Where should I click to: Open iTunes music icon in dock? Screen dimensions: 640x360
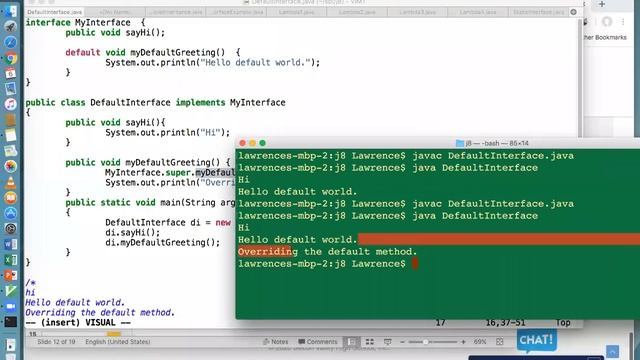[11, 104]
